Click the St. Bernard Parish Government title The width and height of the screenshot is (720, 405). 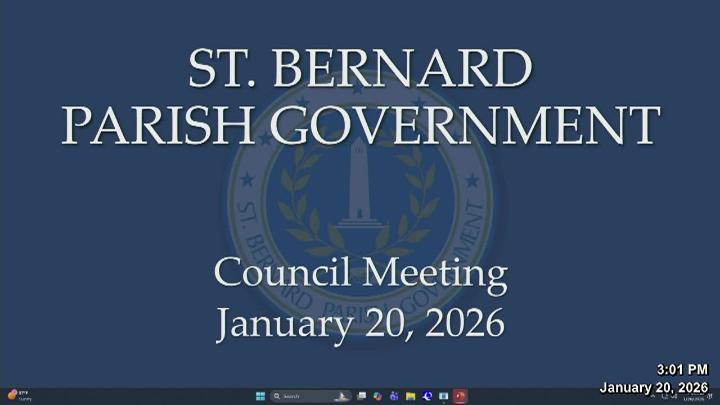[x=360, y=96]
